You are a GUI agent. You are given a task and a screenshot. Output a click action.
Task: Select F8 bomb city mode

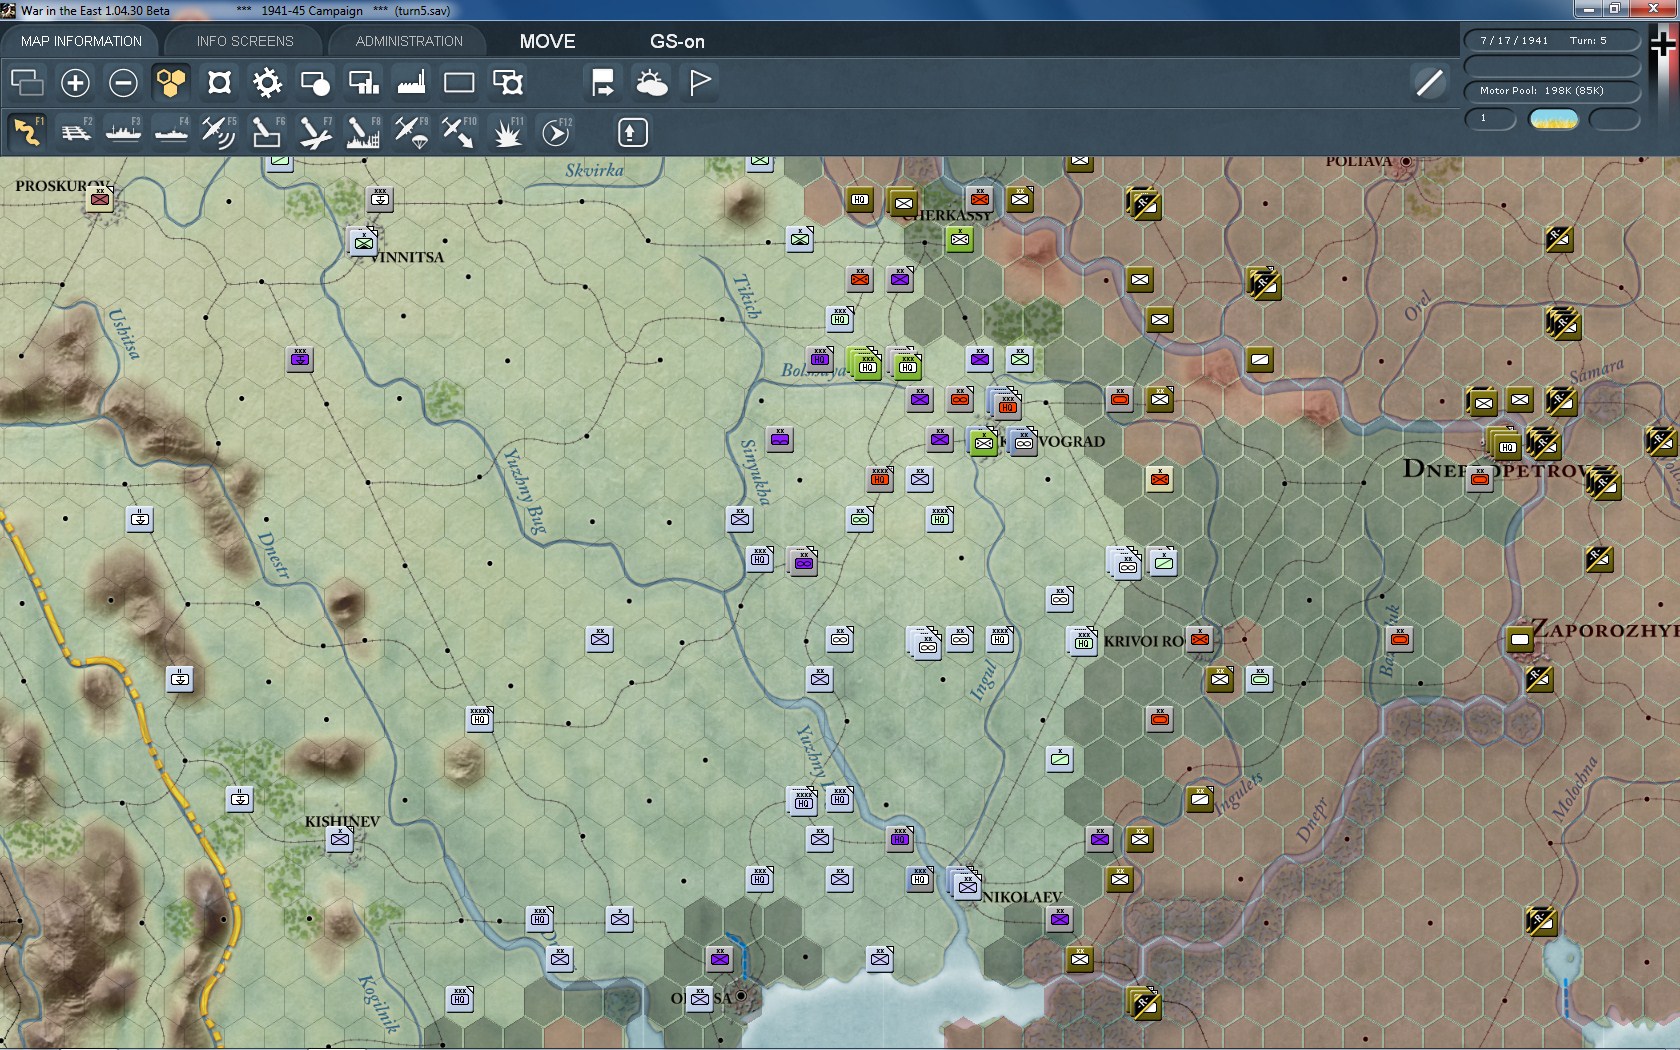click(x=364, y=132)
